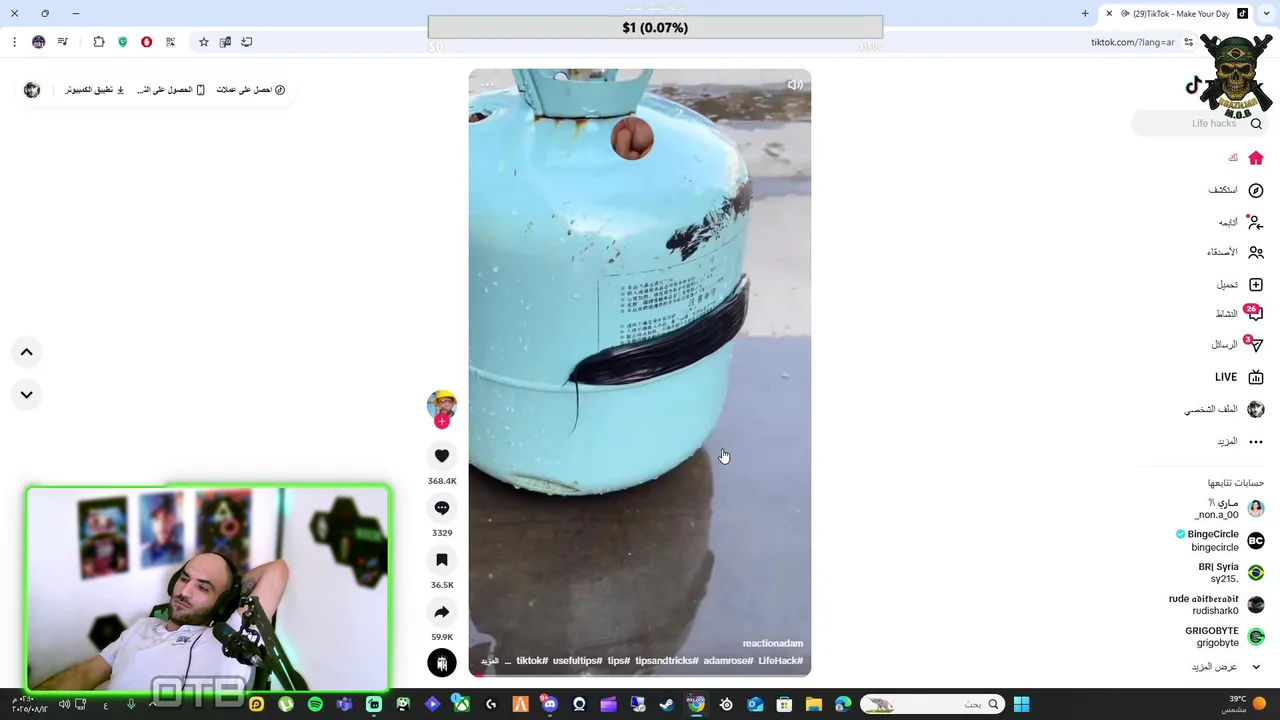Bookmark this page with the star icon
The width and height of the screenshot is (1280, 720).
tap(204, 42)
